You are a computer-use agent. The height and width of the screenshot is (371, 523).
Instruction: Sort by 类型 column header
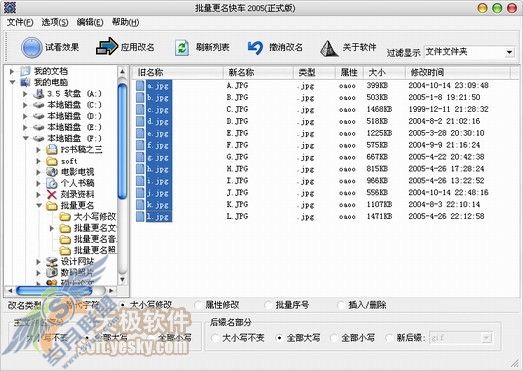(x=314, y=72)
